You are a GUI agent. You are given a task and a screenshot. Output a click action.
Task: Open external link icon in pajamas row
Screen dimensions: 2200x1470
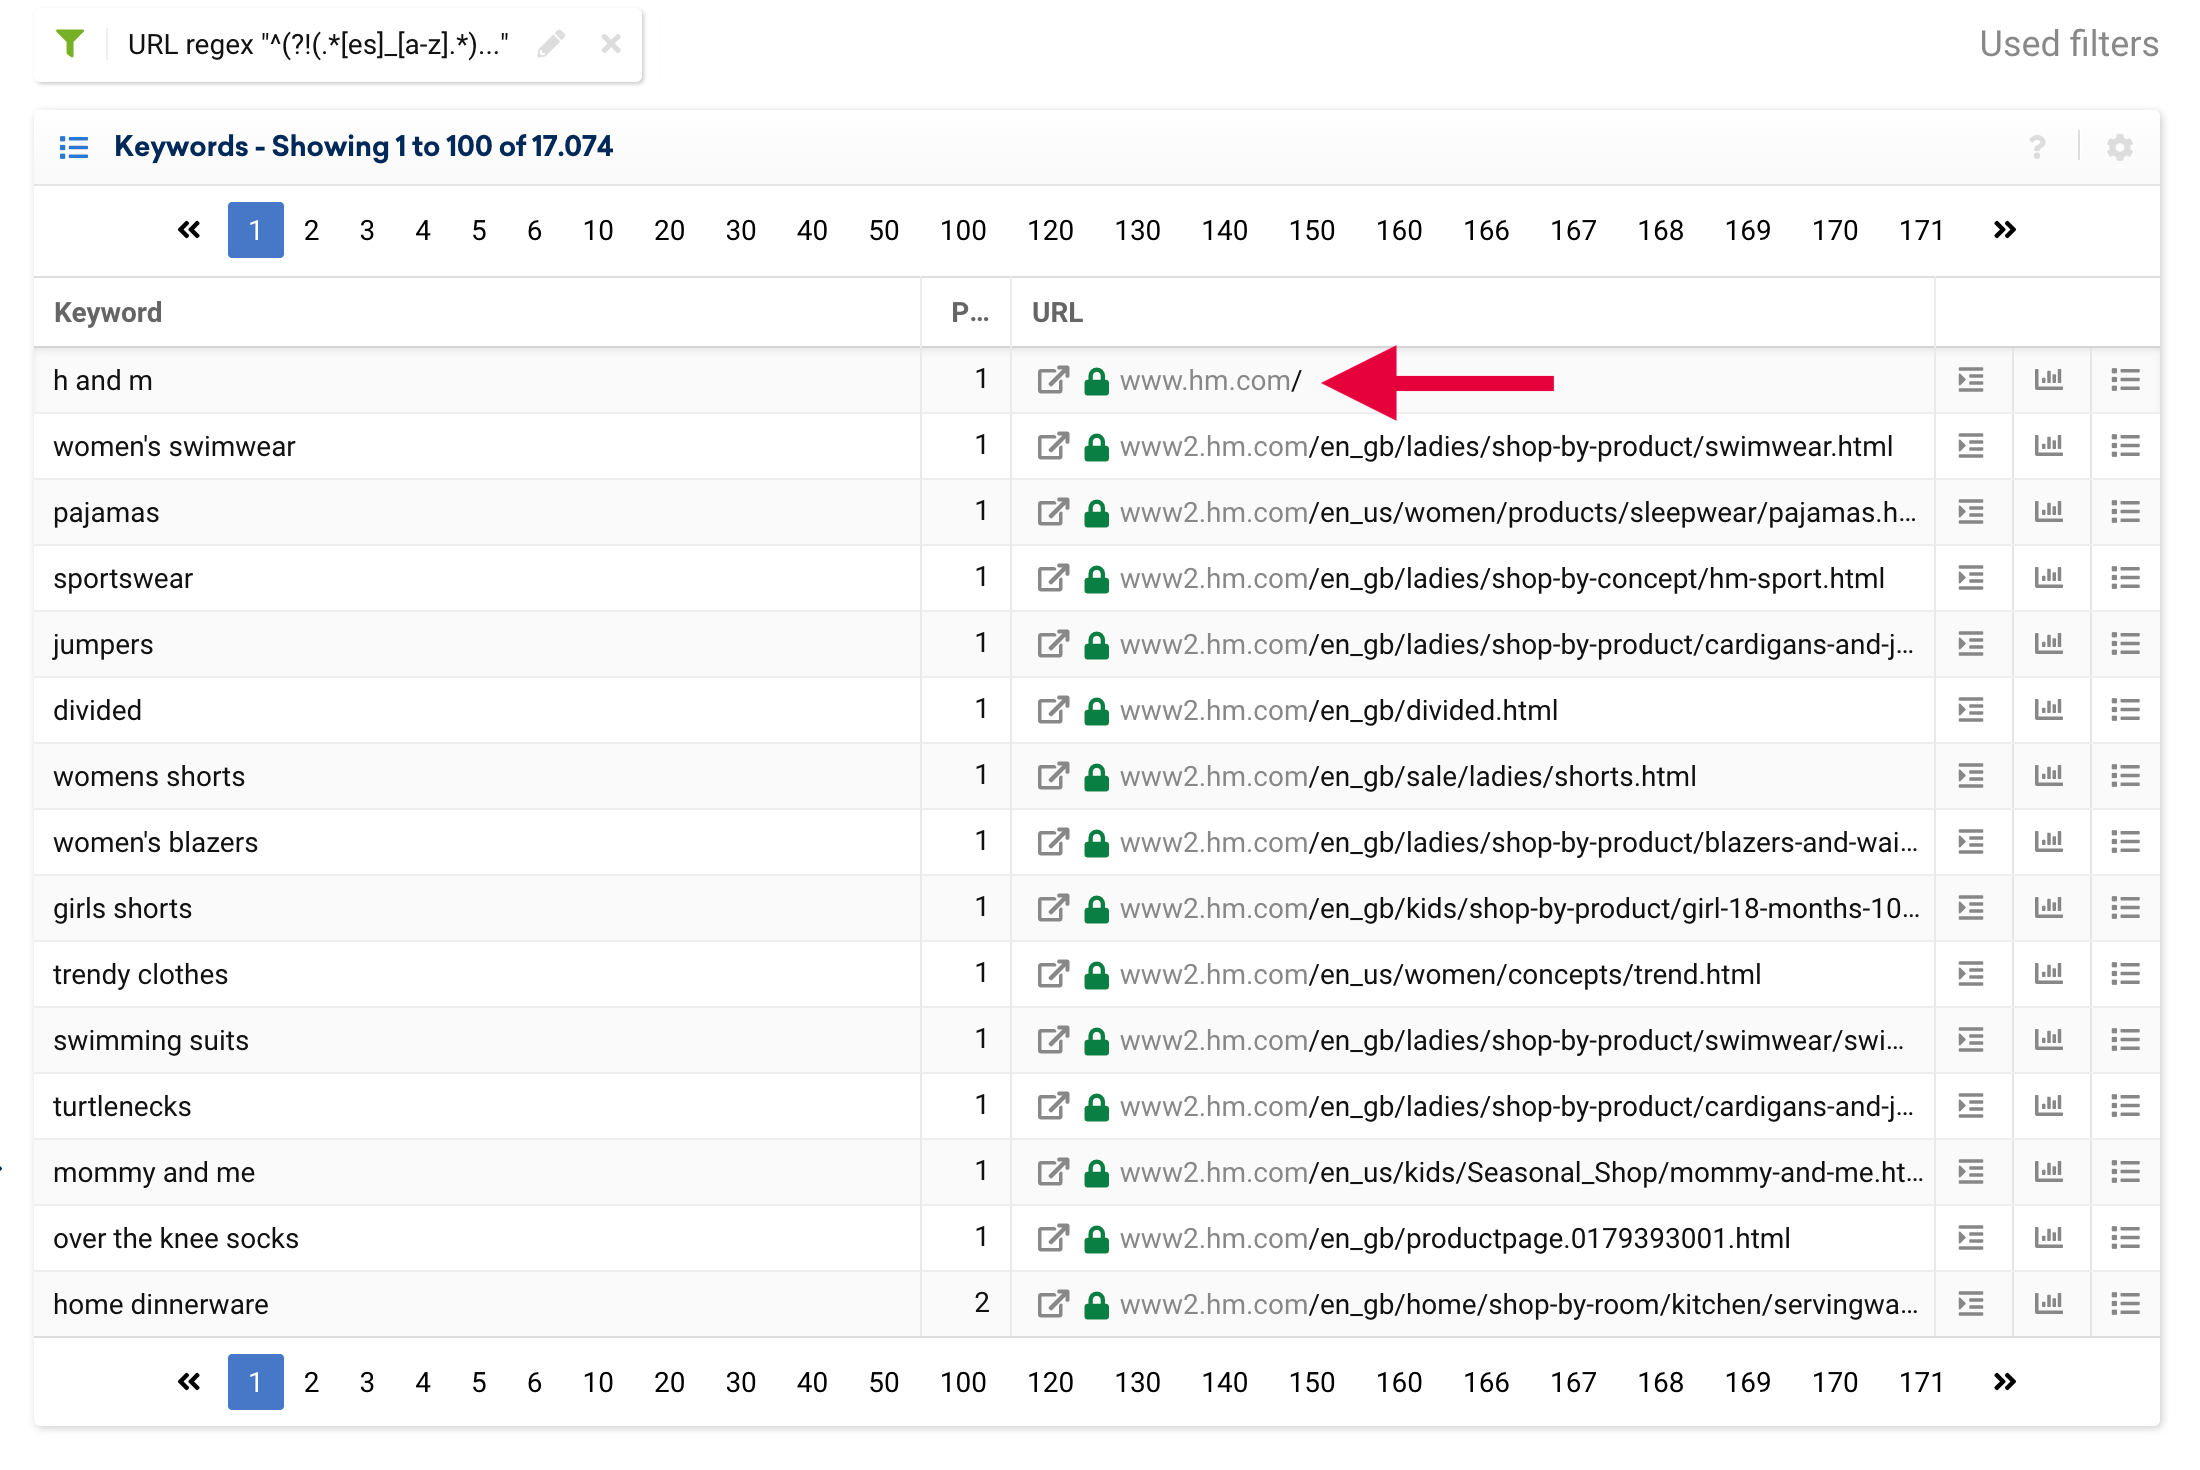1053,512
